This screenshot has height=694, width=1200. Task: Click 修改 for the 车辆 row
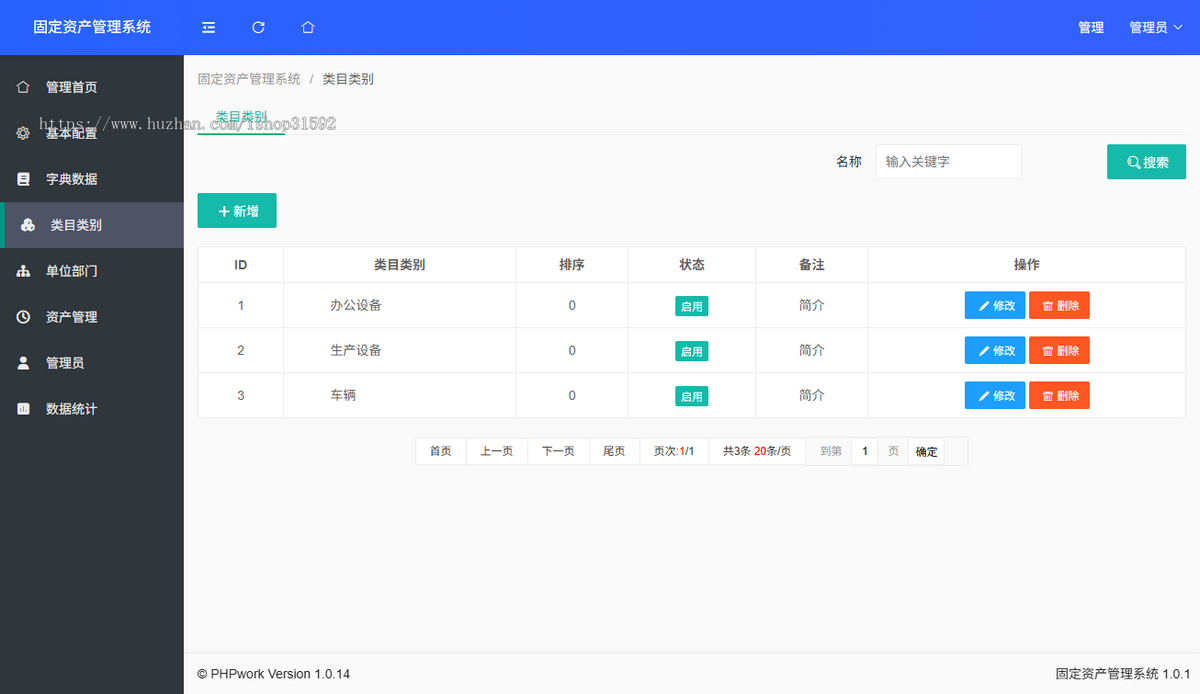point(994,395)
